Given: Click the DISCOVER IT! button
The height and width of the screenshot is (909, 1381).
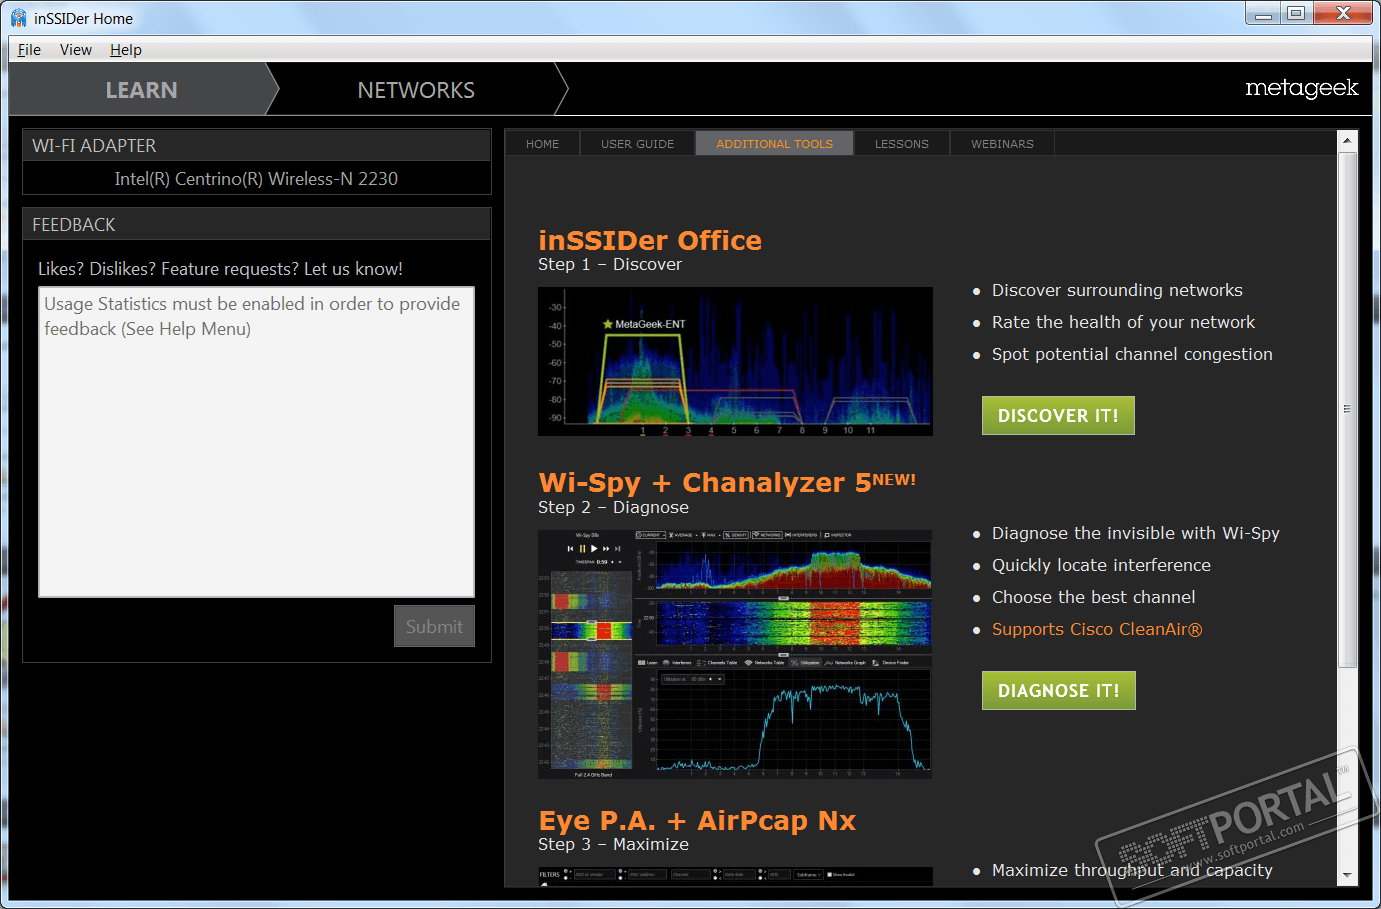Looking at the screenshot, I should [1058, 416].
